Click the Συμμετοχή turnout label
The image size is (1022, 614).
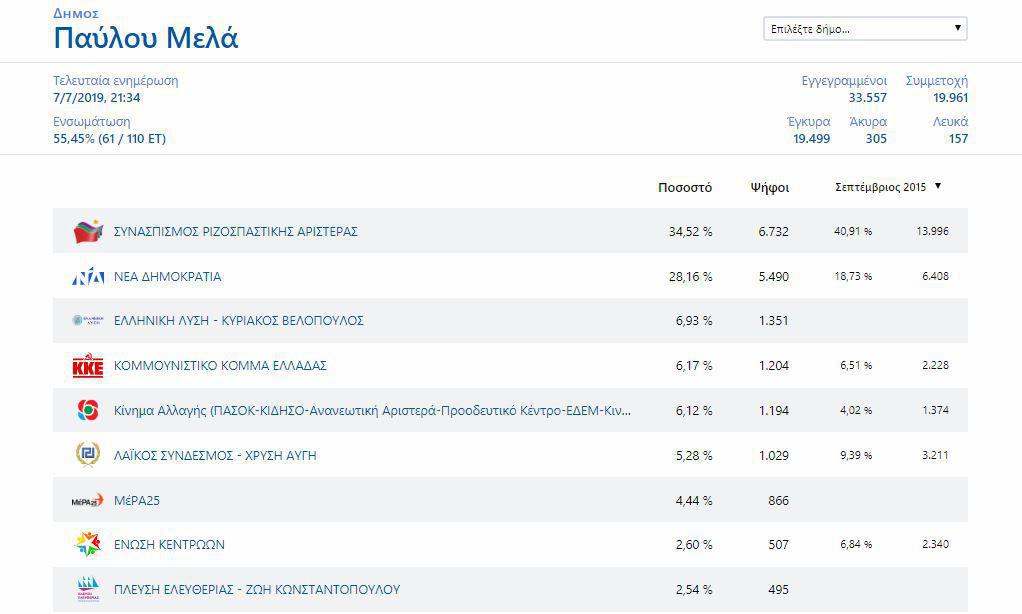coord(936,81)
